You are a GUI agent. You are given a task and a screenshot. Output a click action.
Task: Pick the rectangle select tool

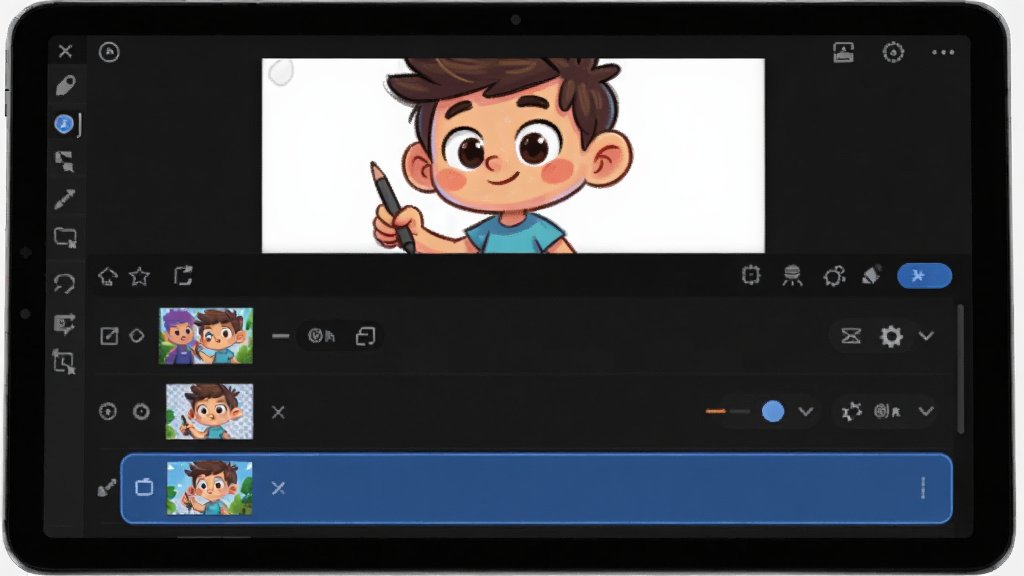tap(65, 238)
